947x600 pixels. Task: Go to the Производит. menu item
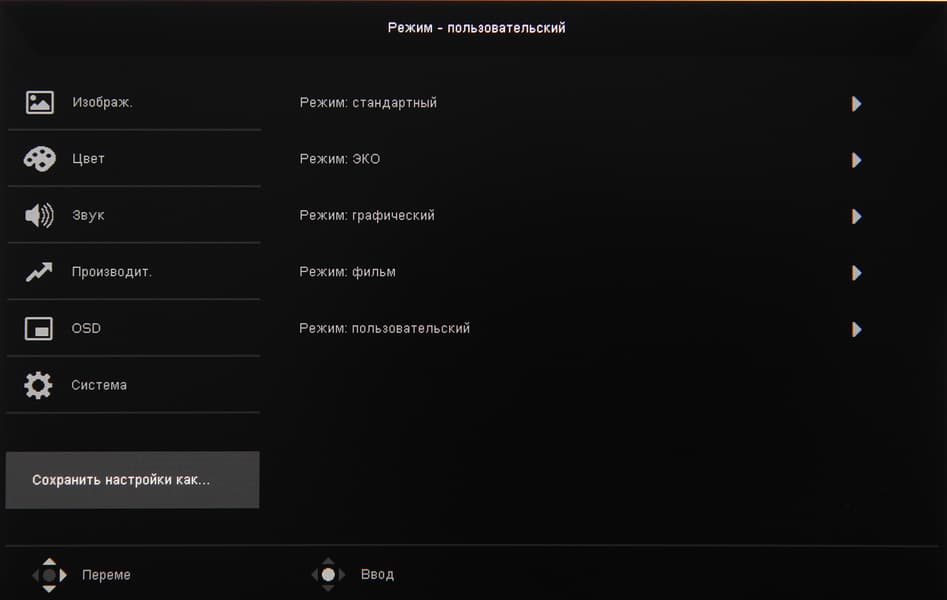(111, 272)
